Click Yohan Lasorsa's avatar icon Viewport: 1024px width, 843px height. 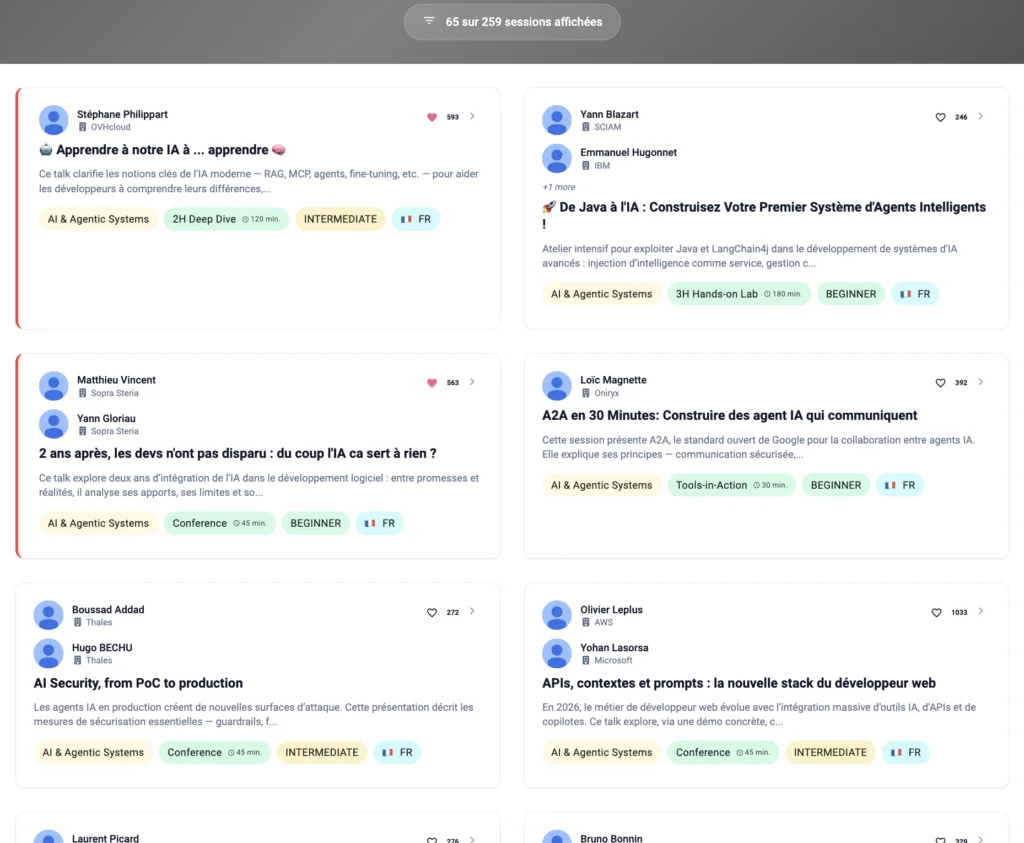point(556,654)
